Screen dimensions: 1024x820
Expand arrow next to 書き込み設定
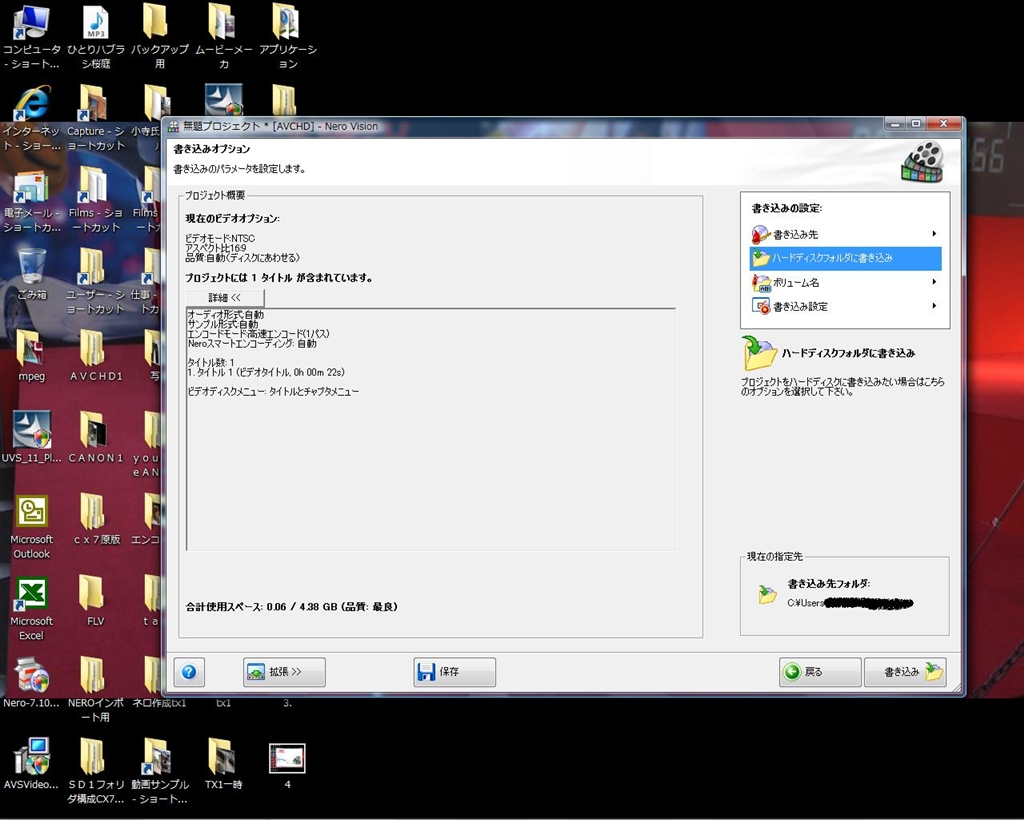[934, 306]
